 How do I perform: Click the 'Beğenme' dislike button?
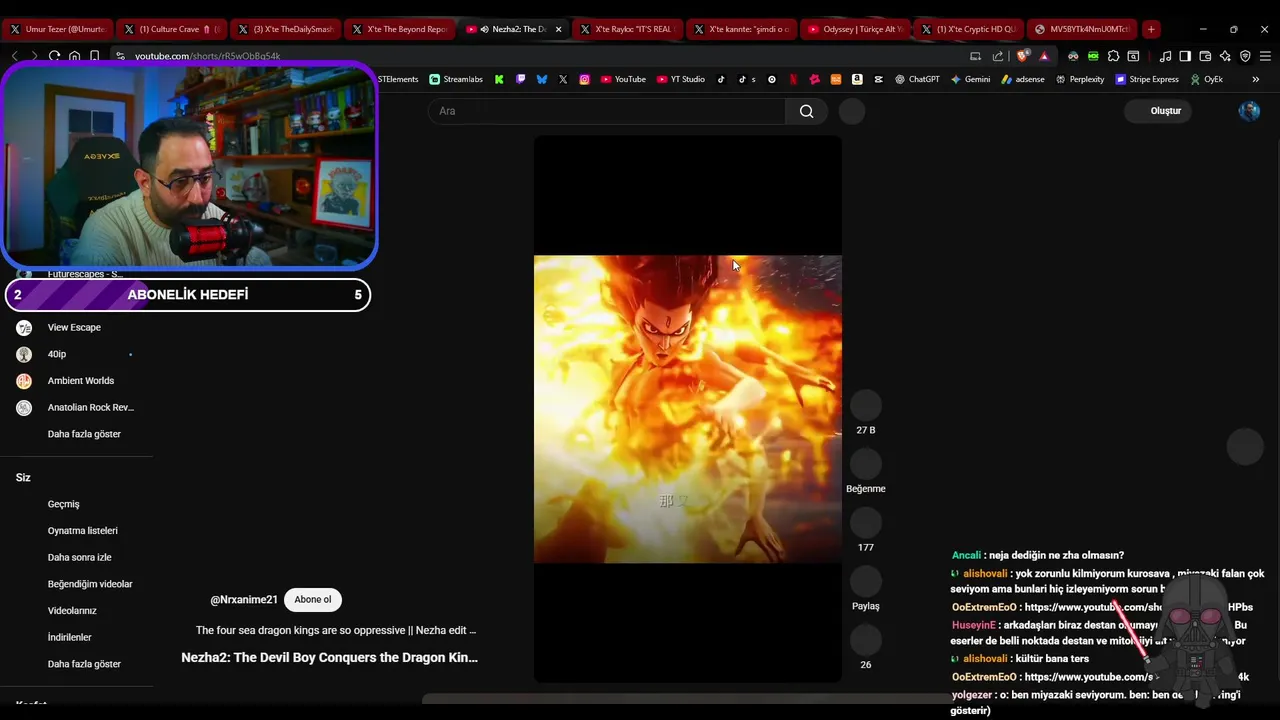[x=866, y=464]
